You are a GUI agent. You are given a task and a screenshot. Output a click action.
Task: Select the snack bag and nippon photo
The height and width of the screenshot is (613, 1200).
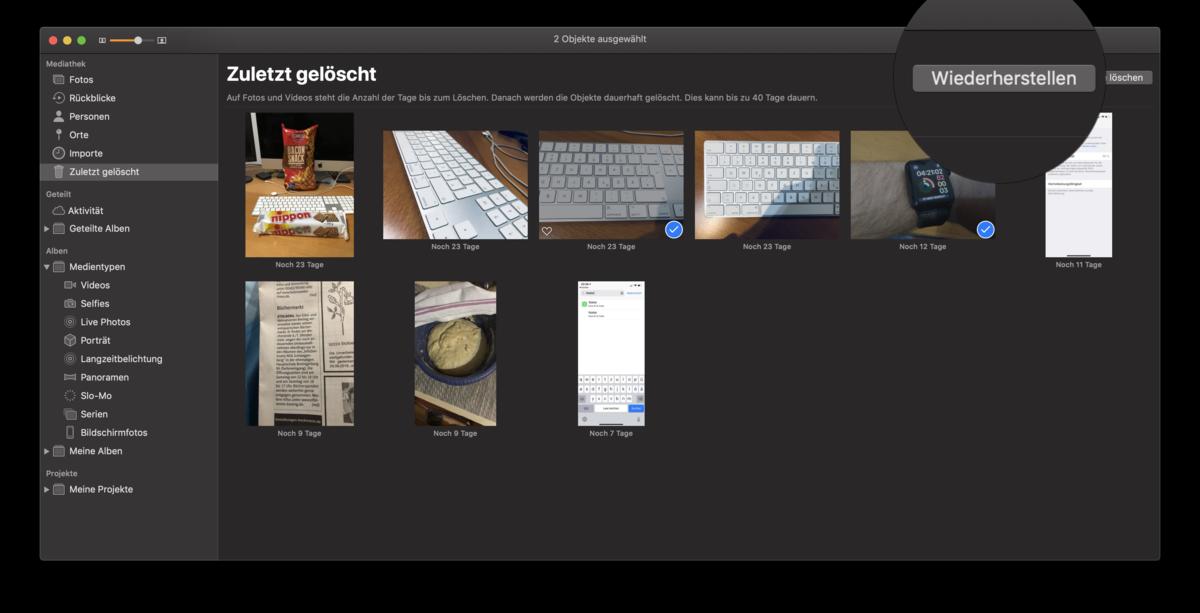[x=300, y=185]
